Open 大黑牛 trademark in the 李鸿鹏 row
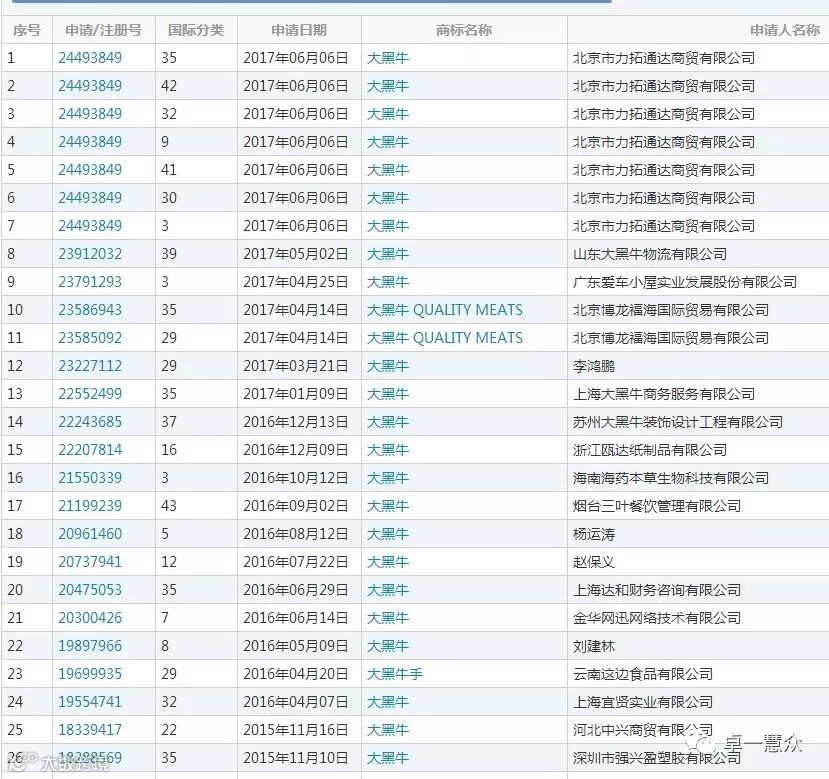 (x=388, y=366)
